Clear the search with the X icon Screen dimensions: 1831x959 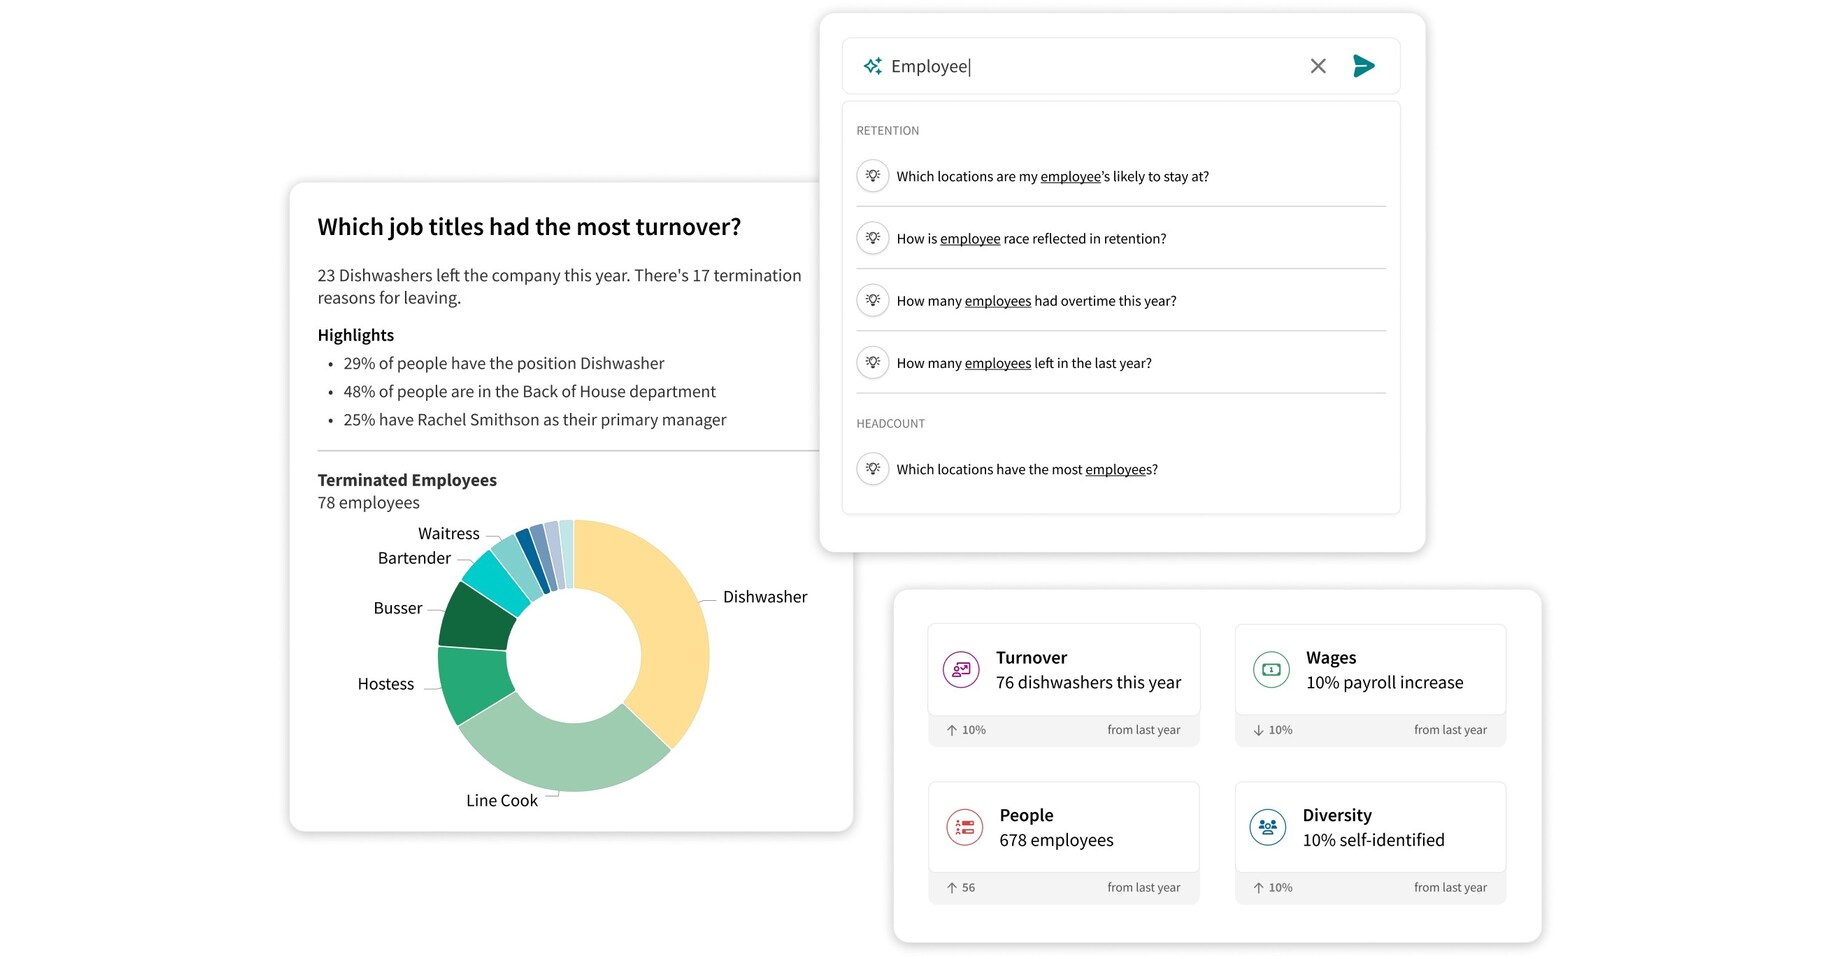(1317, 66)
